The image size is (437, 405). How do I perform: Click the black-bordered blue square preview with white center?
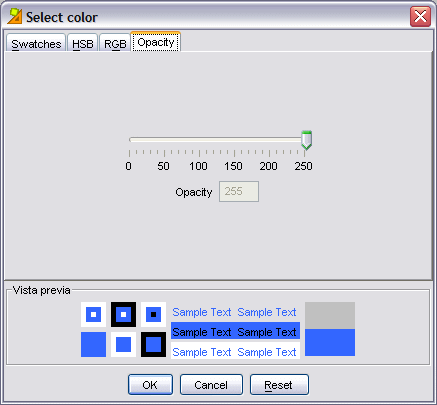123,314
